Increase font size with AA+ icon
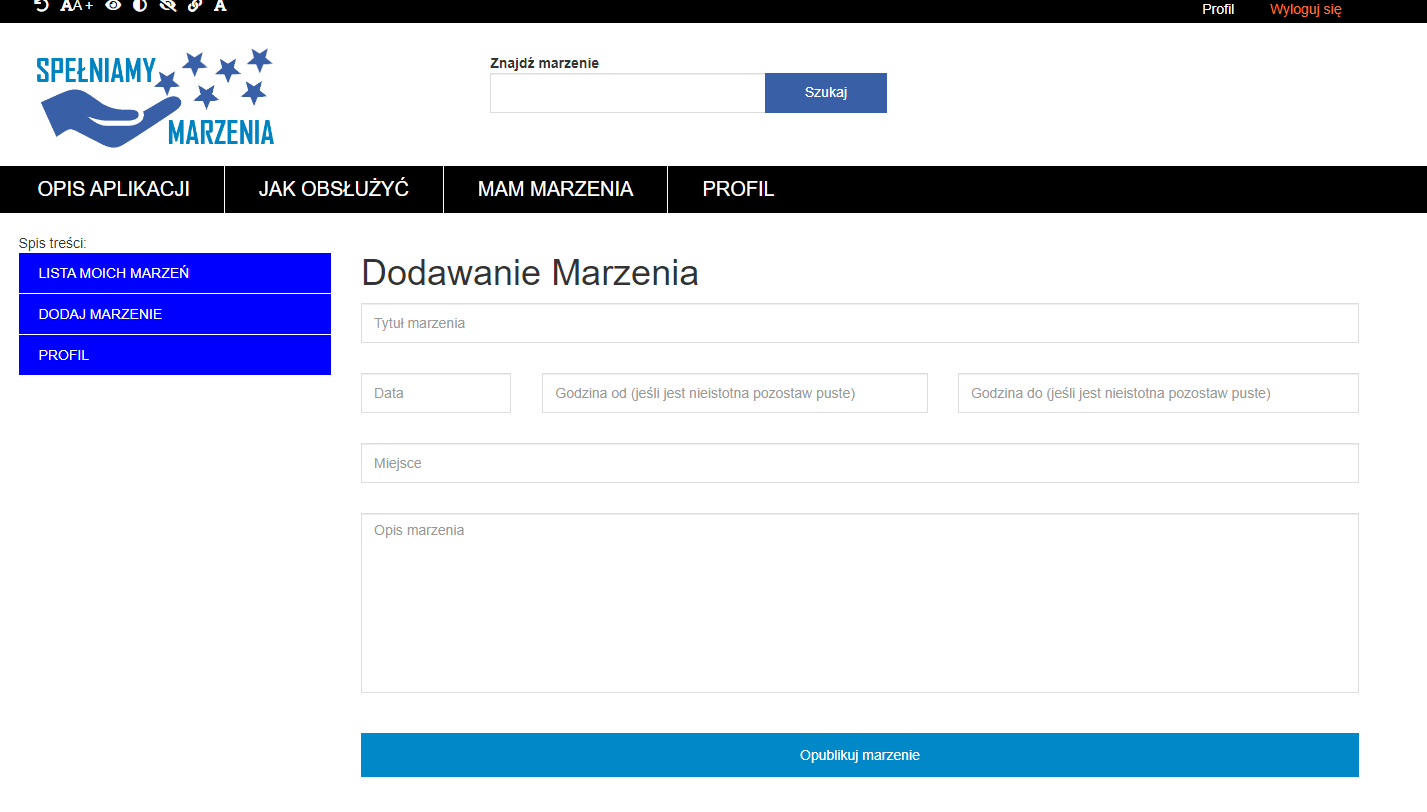The width and height of the screenshot is (1427, 812). [76, 6]
